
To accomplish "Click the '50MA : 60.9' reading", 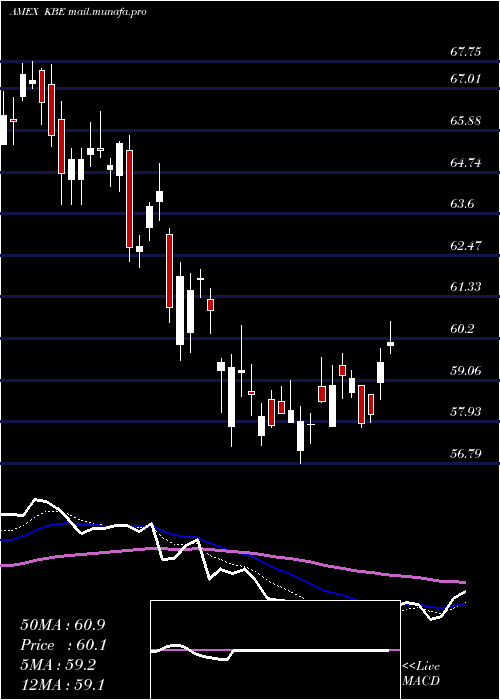I will click(63, 625).
